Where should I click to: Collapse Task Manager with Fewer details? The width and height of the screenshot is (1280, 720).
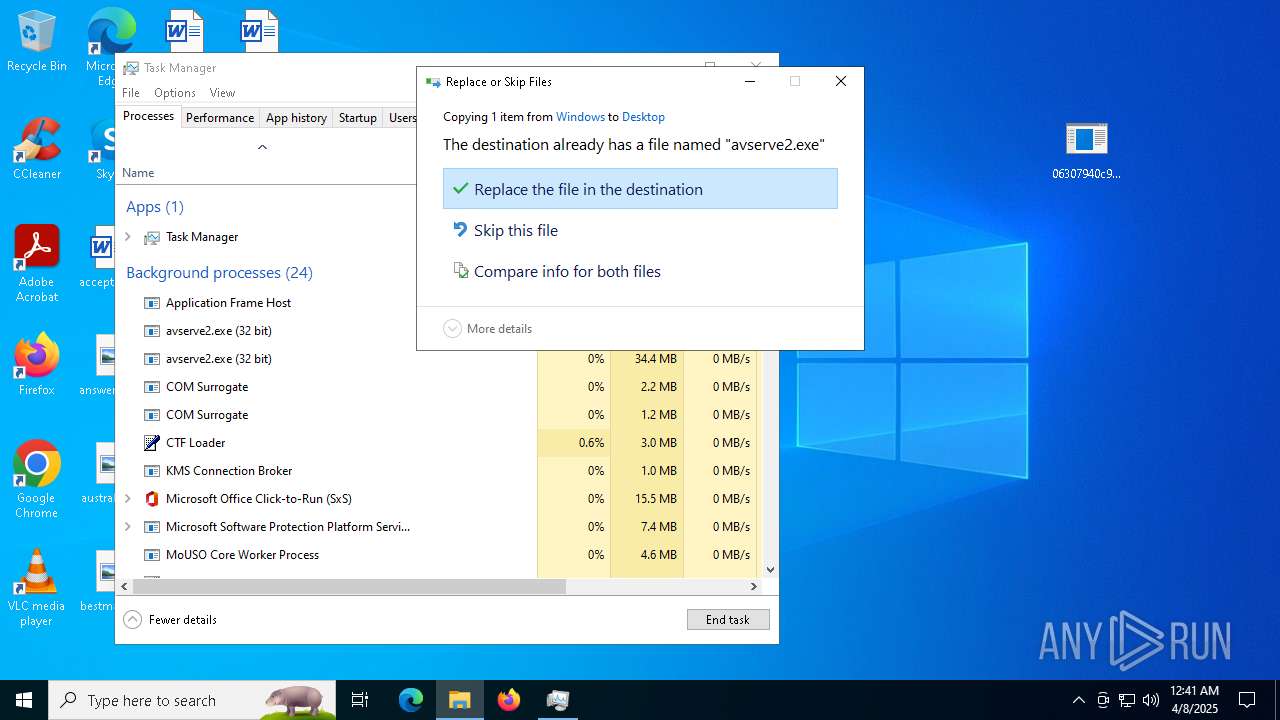click(x=170, y=620)
